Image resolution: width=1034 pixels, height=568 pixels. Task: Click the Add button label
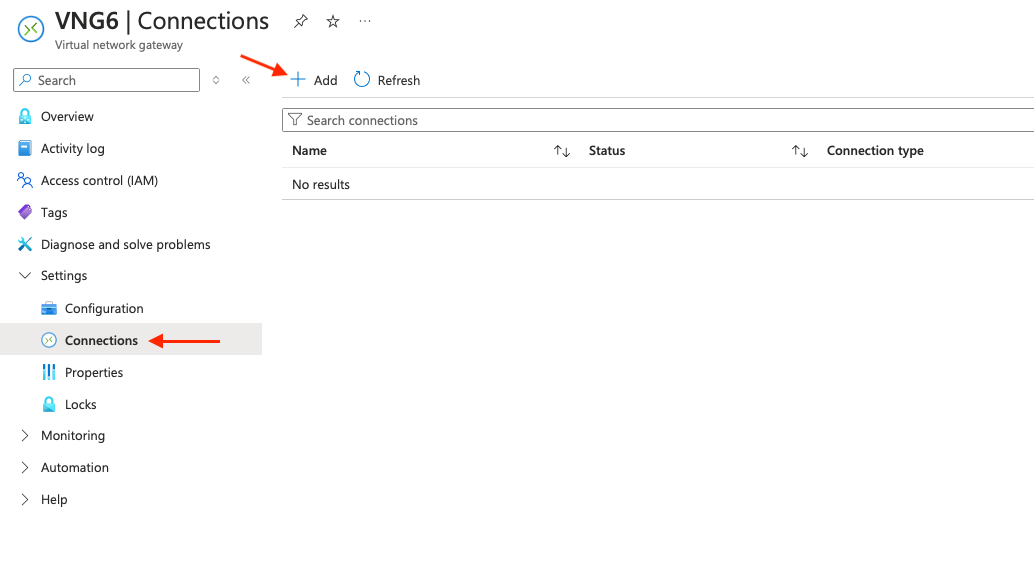(x=325, y=80)
